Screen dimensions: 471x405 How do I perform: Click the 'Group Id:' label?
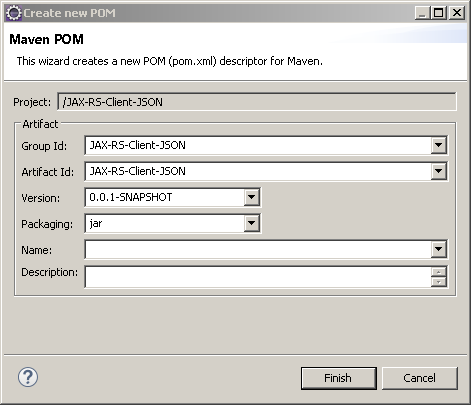44,146
